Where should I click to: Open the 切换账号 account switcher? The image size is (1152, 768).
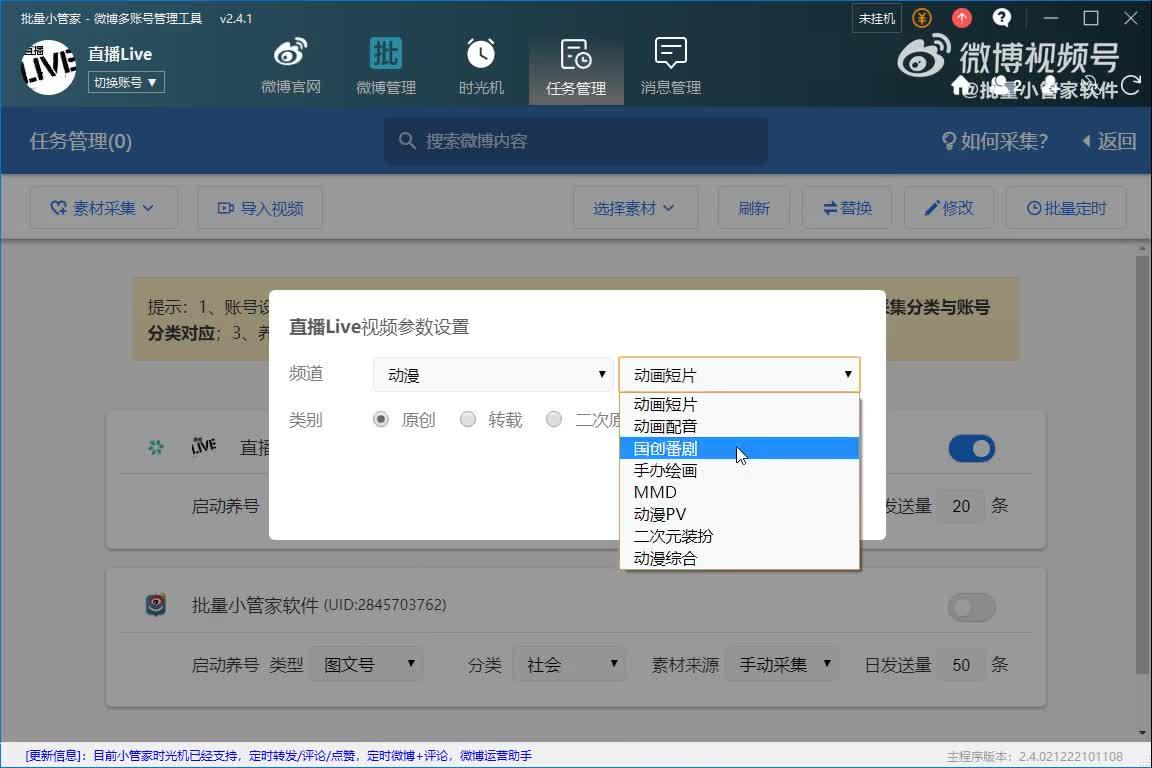(x=126, y=82)
